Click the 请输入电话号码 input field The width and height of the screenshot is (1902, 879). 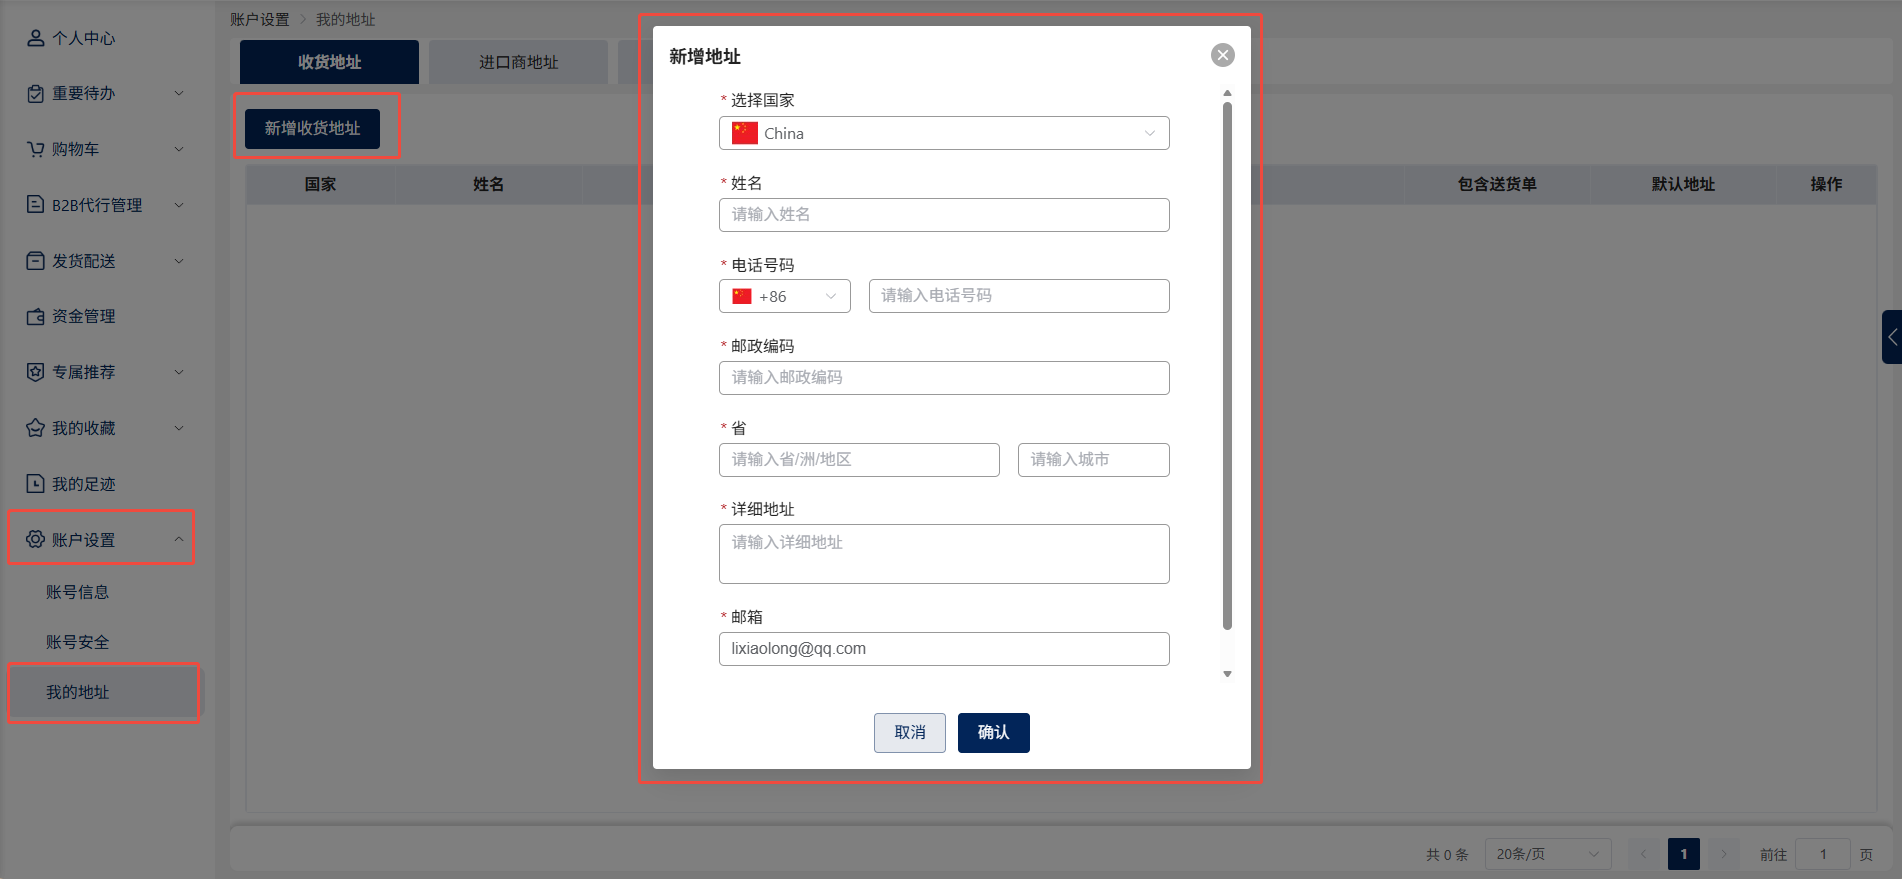[1019, 296]
